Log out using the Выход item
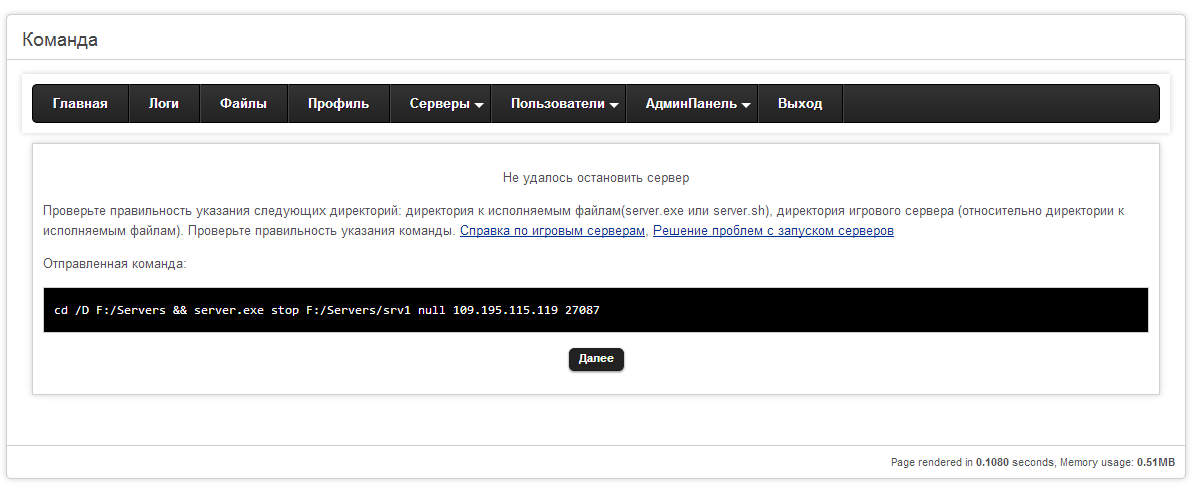 tap(800, 104)
